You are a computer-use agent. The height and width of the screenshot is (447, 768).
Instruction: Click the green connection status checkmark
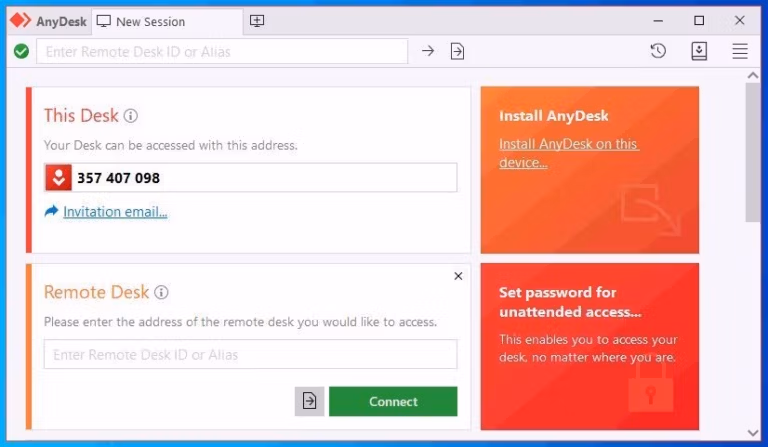pos(21,51)
